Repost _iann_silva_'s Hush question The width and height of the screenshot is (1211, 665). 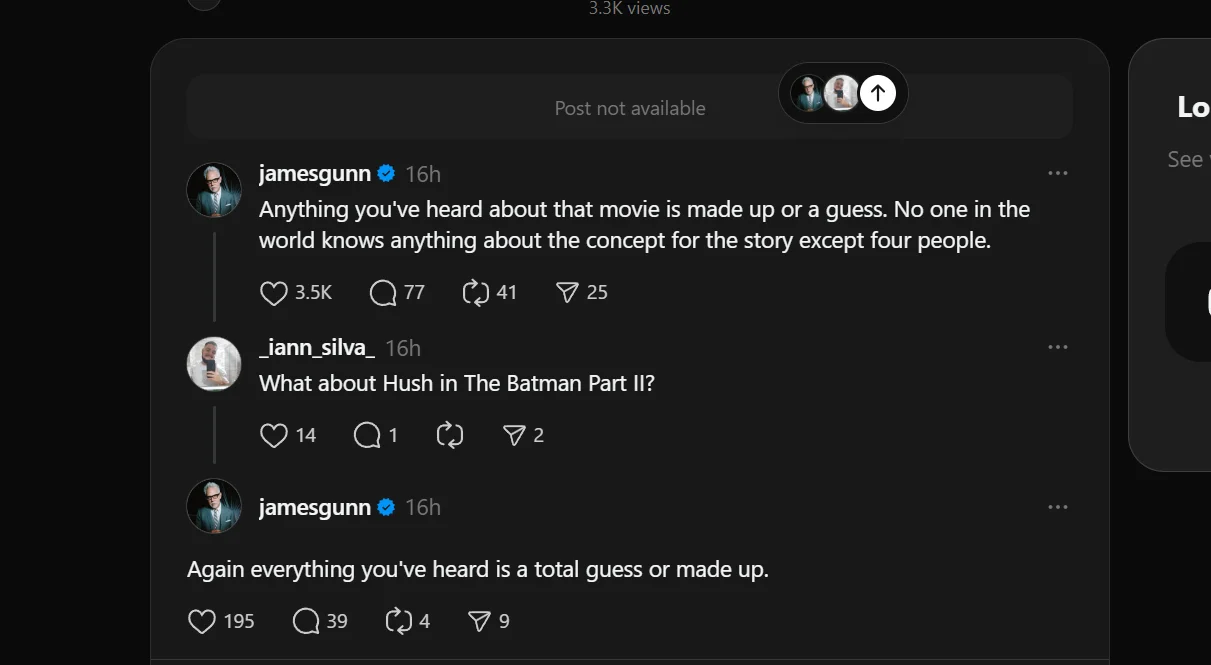(450, 435)
